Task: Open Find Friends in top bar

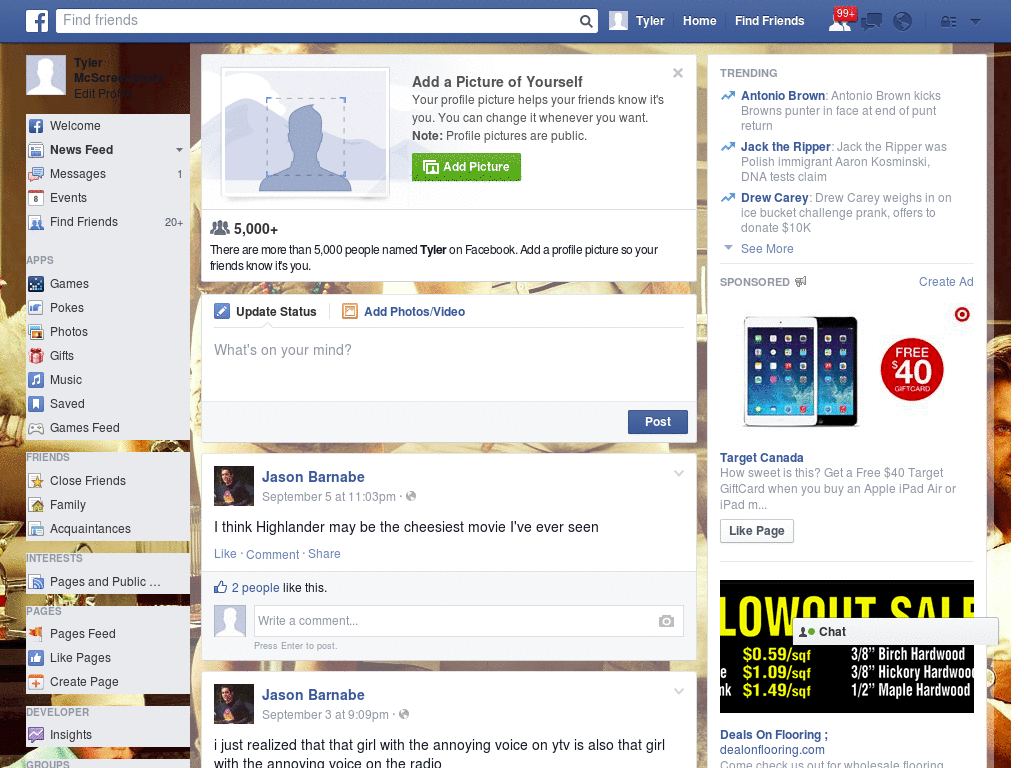Action: click(769, 21)
